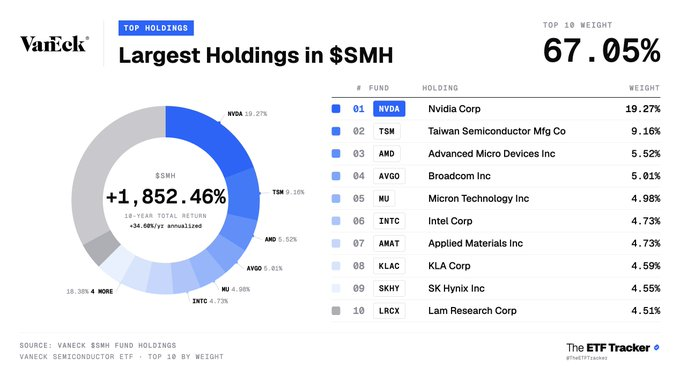This screenshot has height=373, width=680.
Task: Click the Micron Technology color square
Action: point(336,199)
